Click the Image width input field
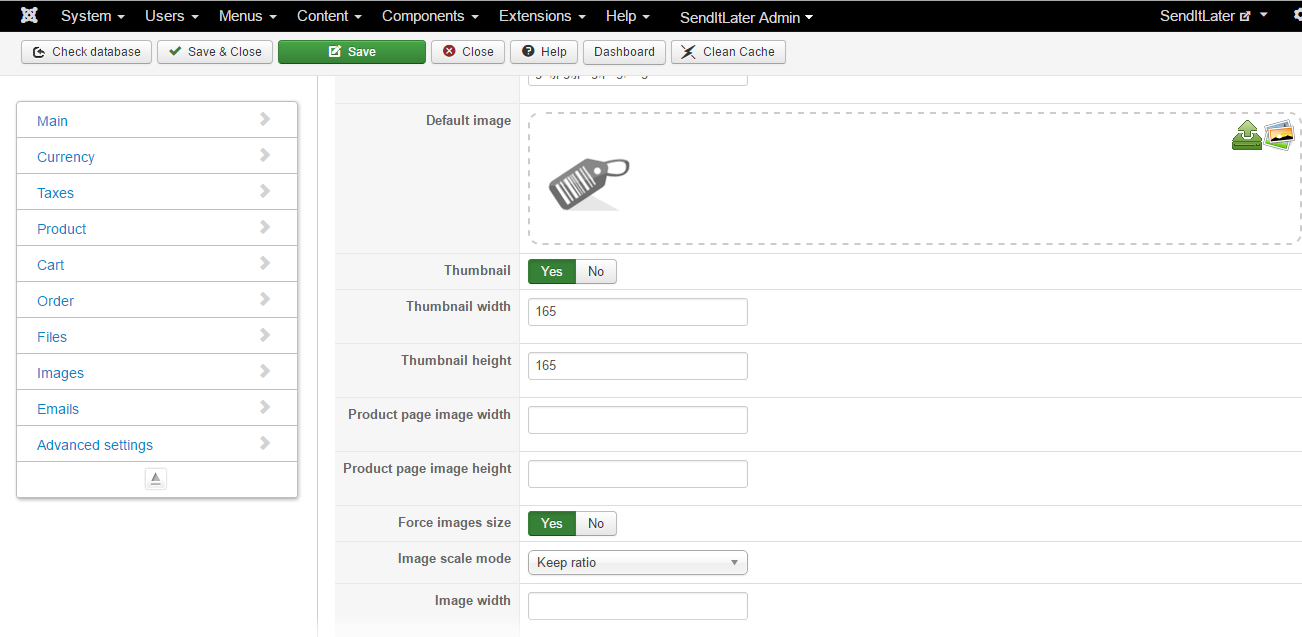Viewport: 1302px width, 637px height. pyautogui.click(x=638, y=606)
